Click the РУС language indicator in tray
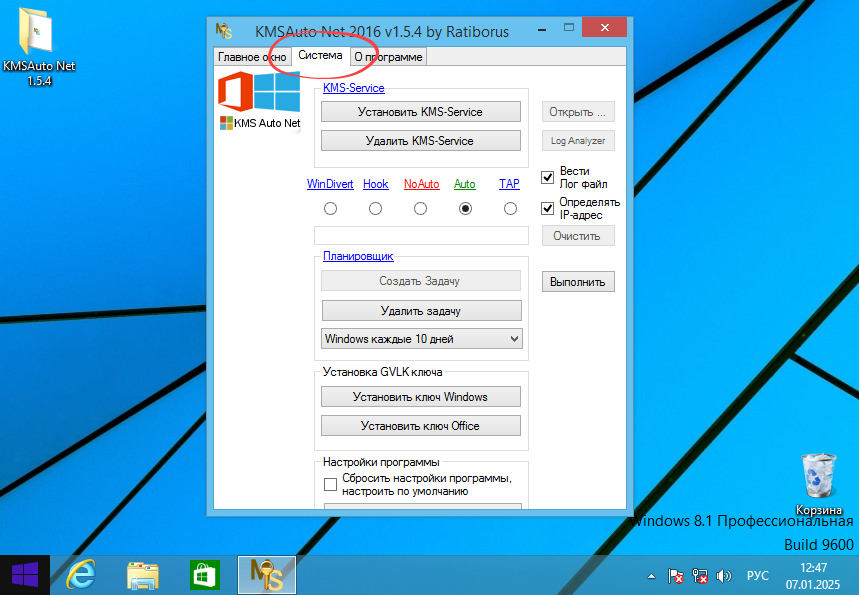The height and width of the screenshot is (595, 859). 757,576
